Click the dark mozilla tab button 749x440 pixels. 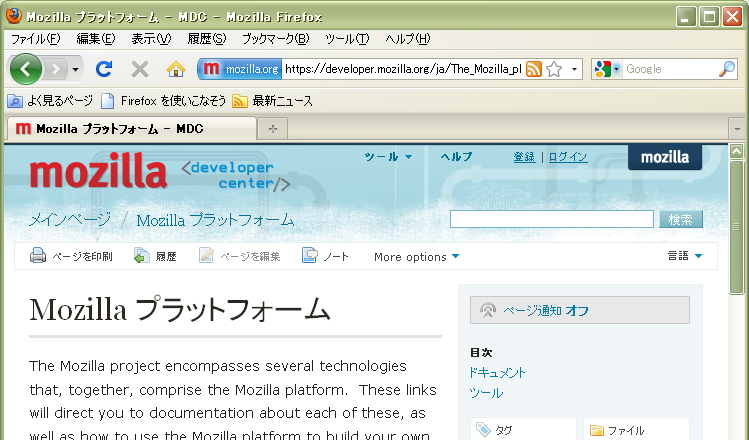click(665, 157)
